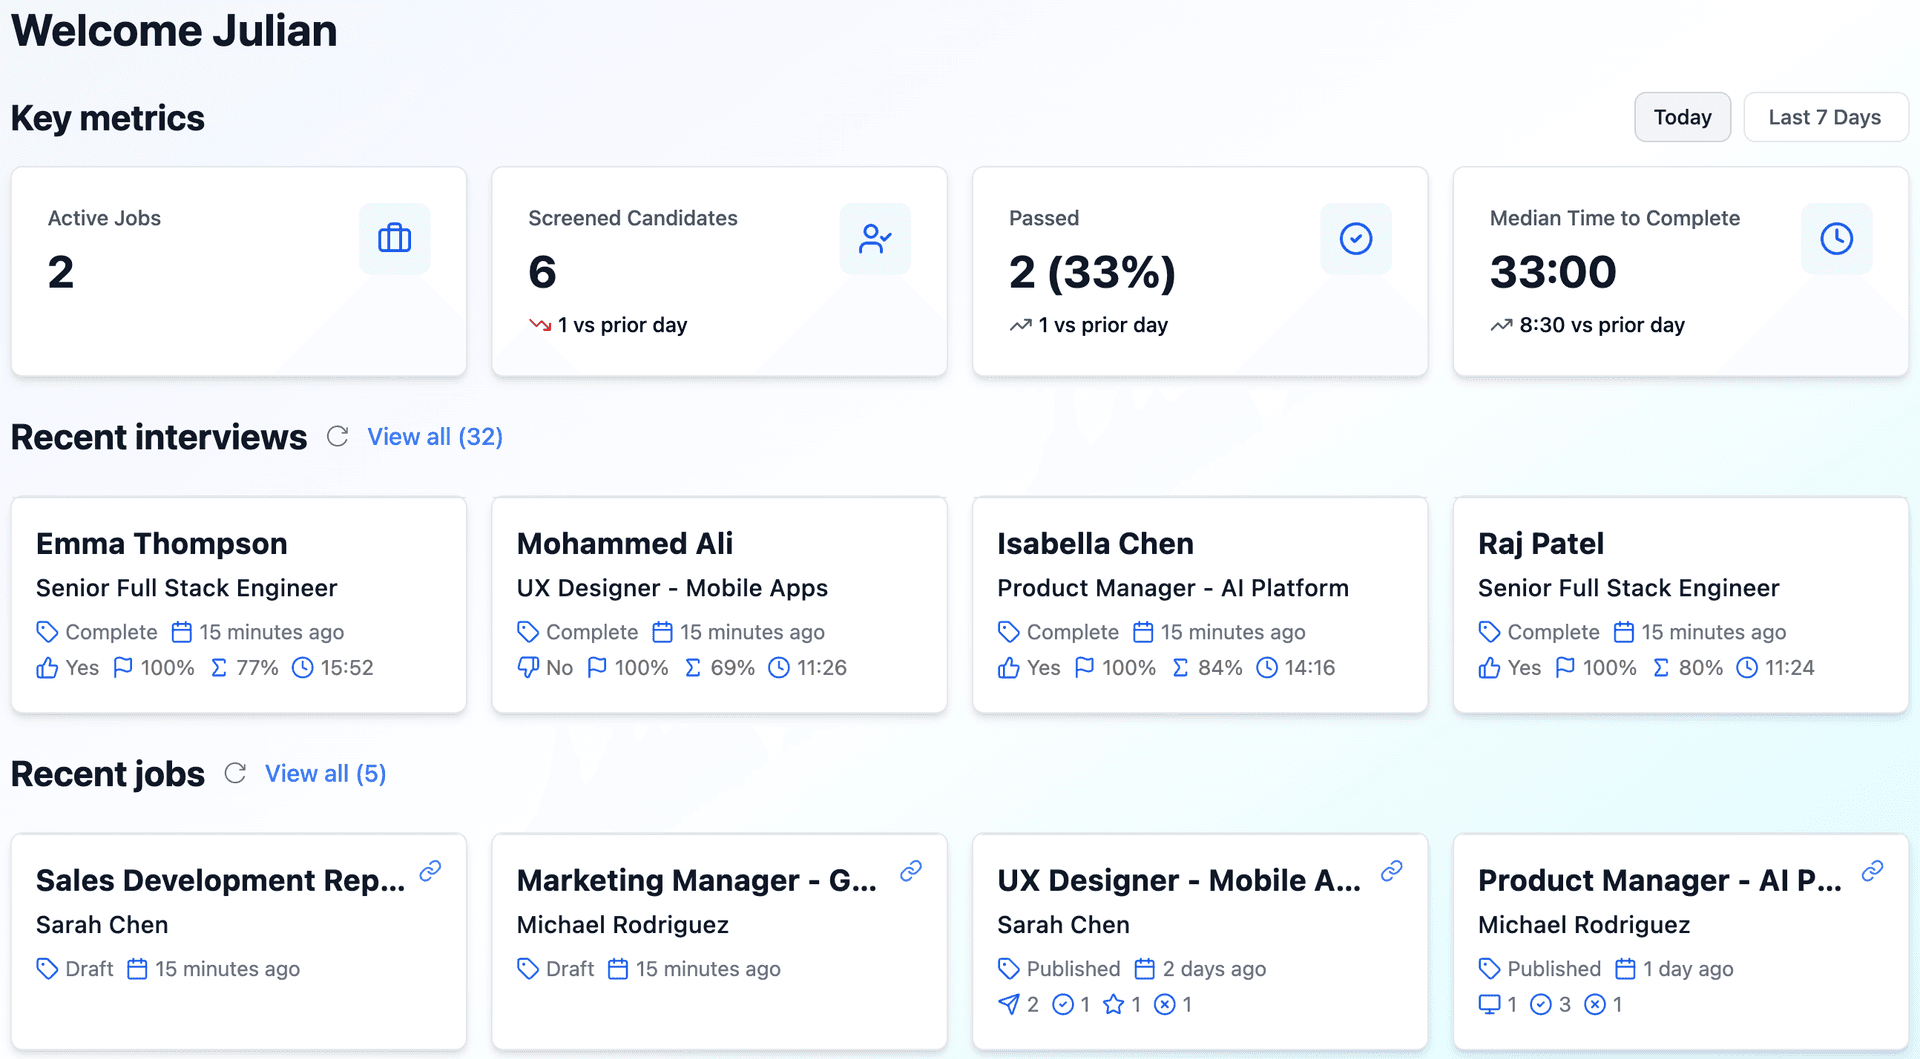Open View all (5) jobs link
Viewport: 1920px width, 1059px height.
pyautogui.click(x=325, y=773)
